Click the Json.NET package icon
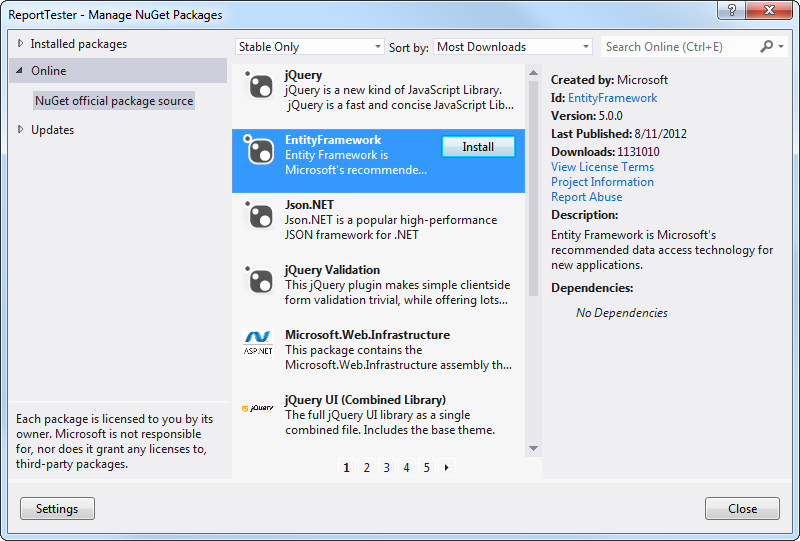This screenshot has height=541, width=800. (x=260, y=217)
